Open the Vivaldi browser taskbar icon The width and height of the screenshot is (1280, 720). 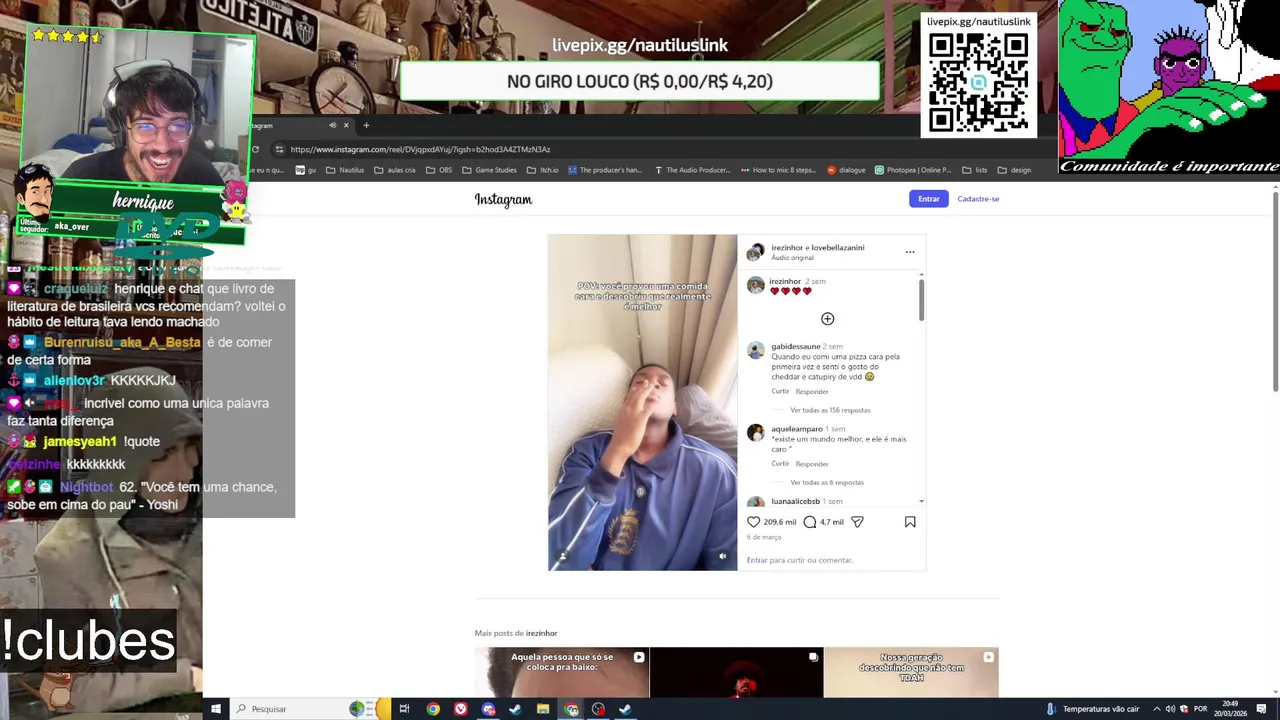(x=460, y=709)
